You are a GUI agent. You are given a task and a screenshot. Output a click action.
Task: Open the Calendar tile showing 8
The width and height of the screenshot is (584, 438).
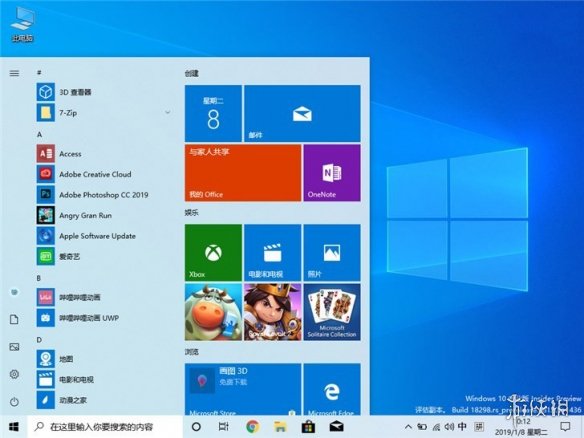(x=213, y=113)
